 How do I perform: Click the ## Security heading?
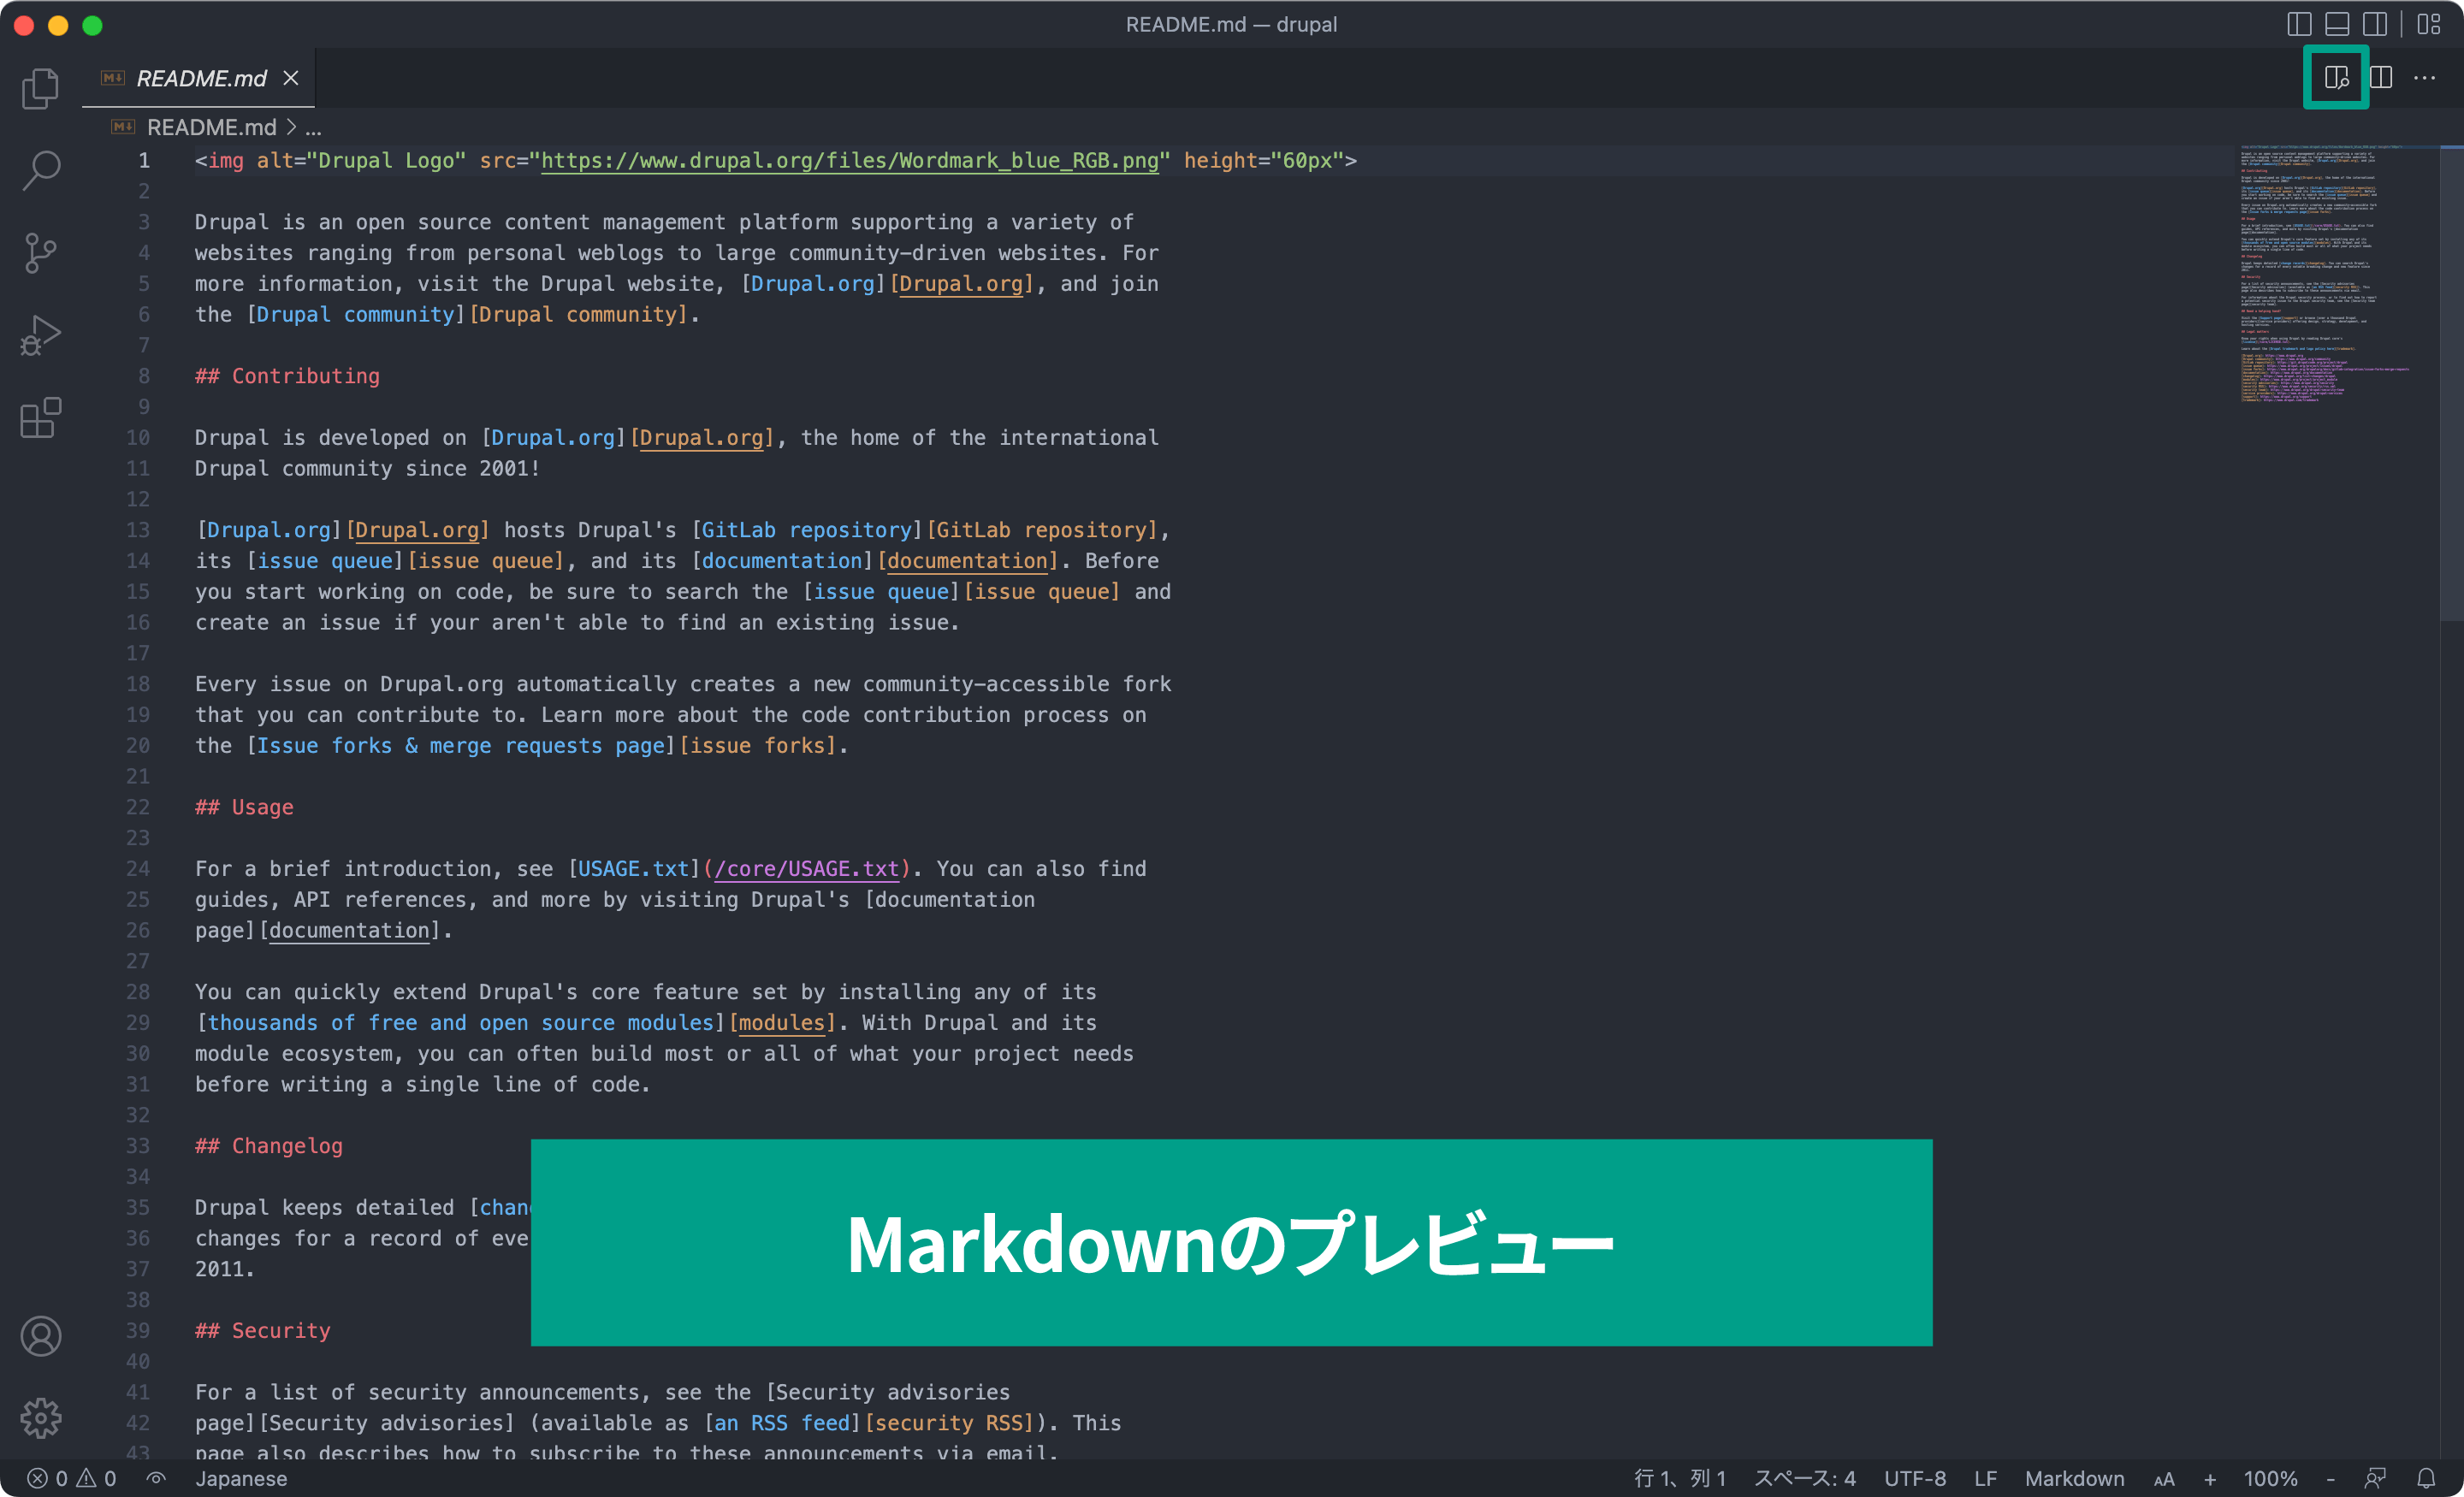pyautogui.click(x=262, y=1330)
